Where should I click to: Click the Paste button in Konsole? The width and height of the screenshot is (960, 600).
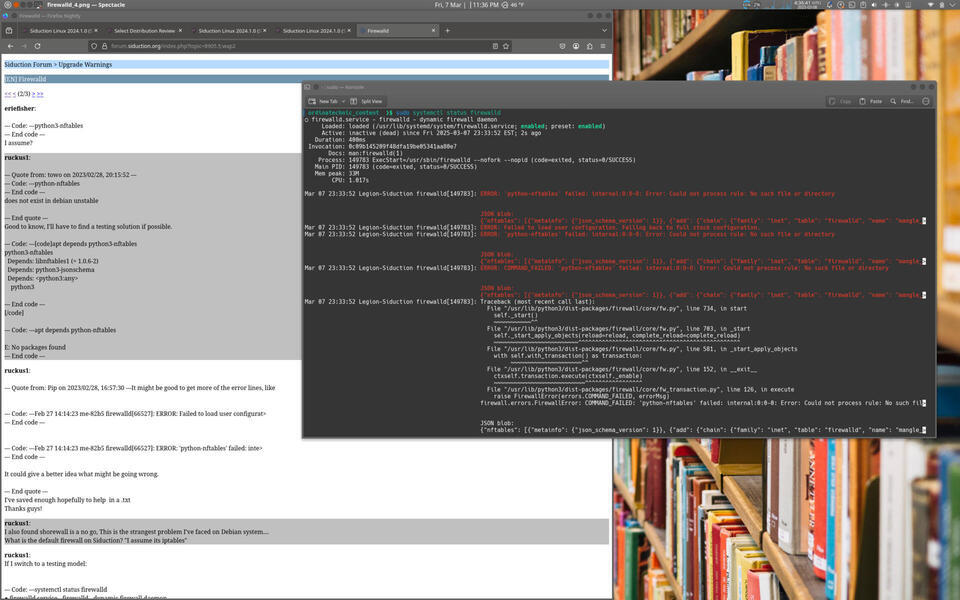coord(871,101)
